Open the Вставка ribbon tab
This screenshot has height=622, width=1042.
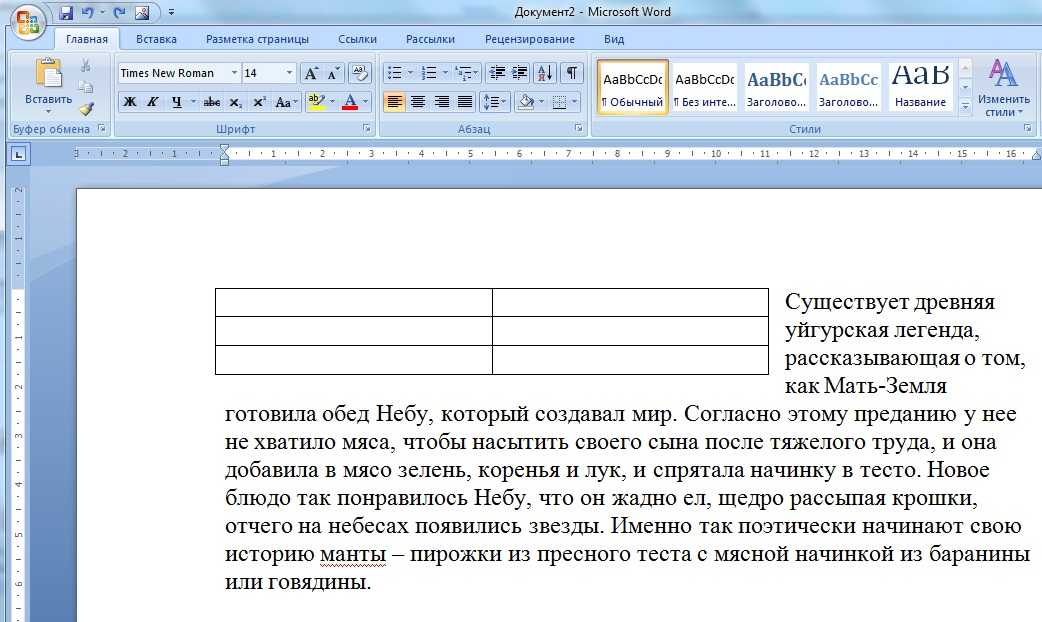tap(156, 39)
